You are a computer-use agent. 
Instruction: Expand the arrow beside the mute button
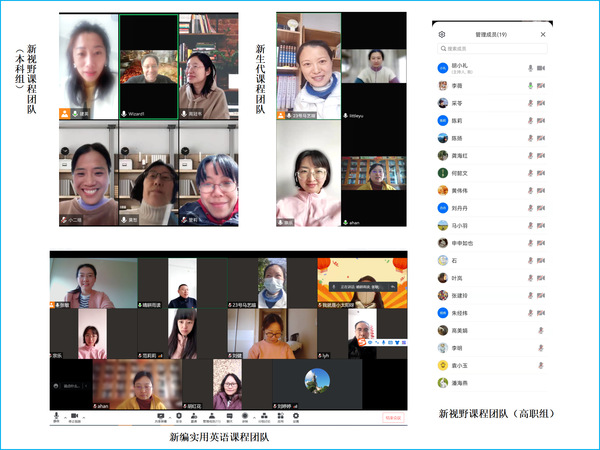[x=65, y=415]
